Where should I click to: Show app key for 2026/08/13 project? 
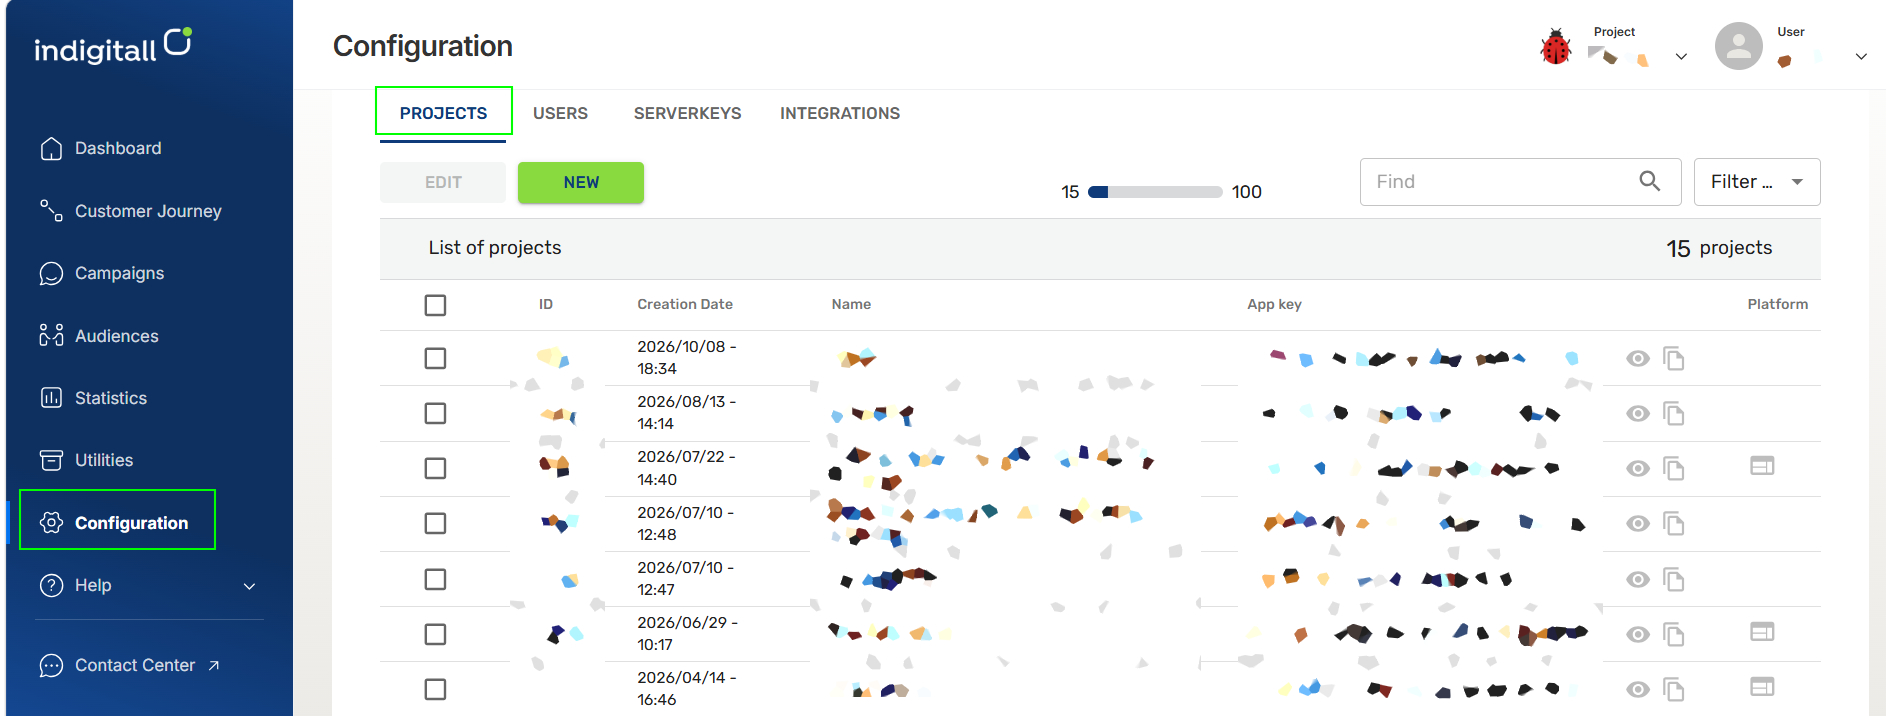tap(1637, 413)
